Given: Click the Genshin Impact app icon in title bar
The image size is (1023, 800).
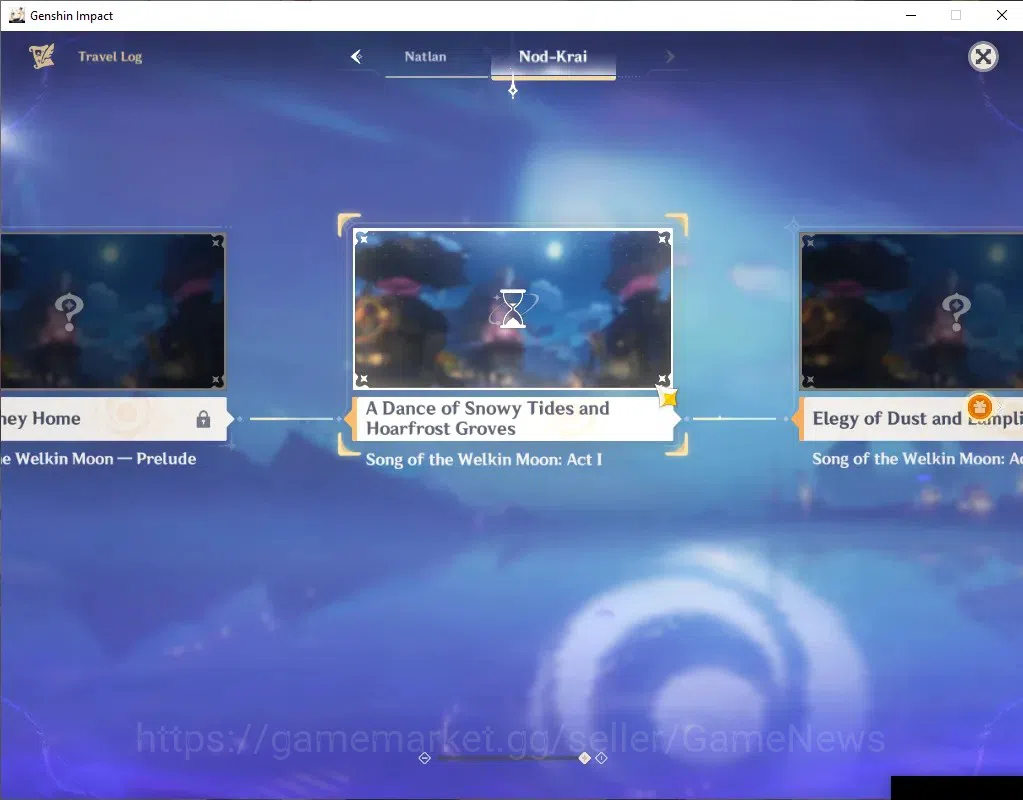Looking at the screenshot, I should pos(16,15).
